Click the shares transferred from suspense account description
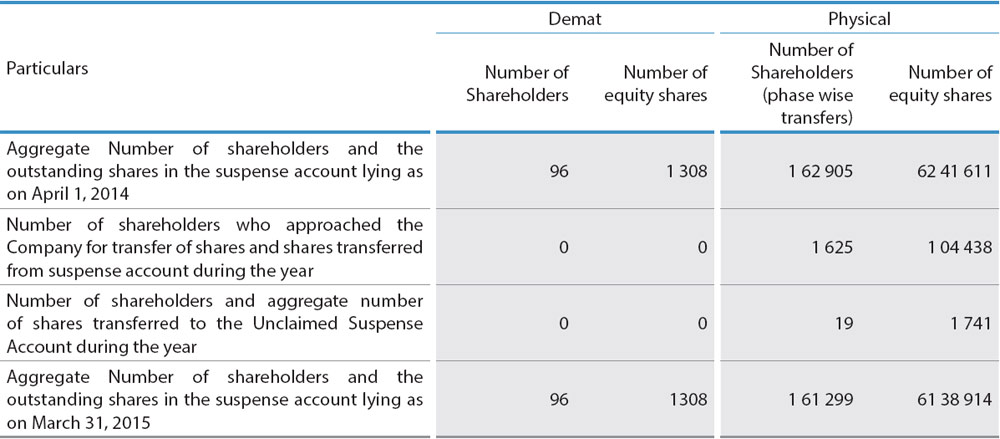The height and width of the screenshot is (439, 1000). point(214,247)
